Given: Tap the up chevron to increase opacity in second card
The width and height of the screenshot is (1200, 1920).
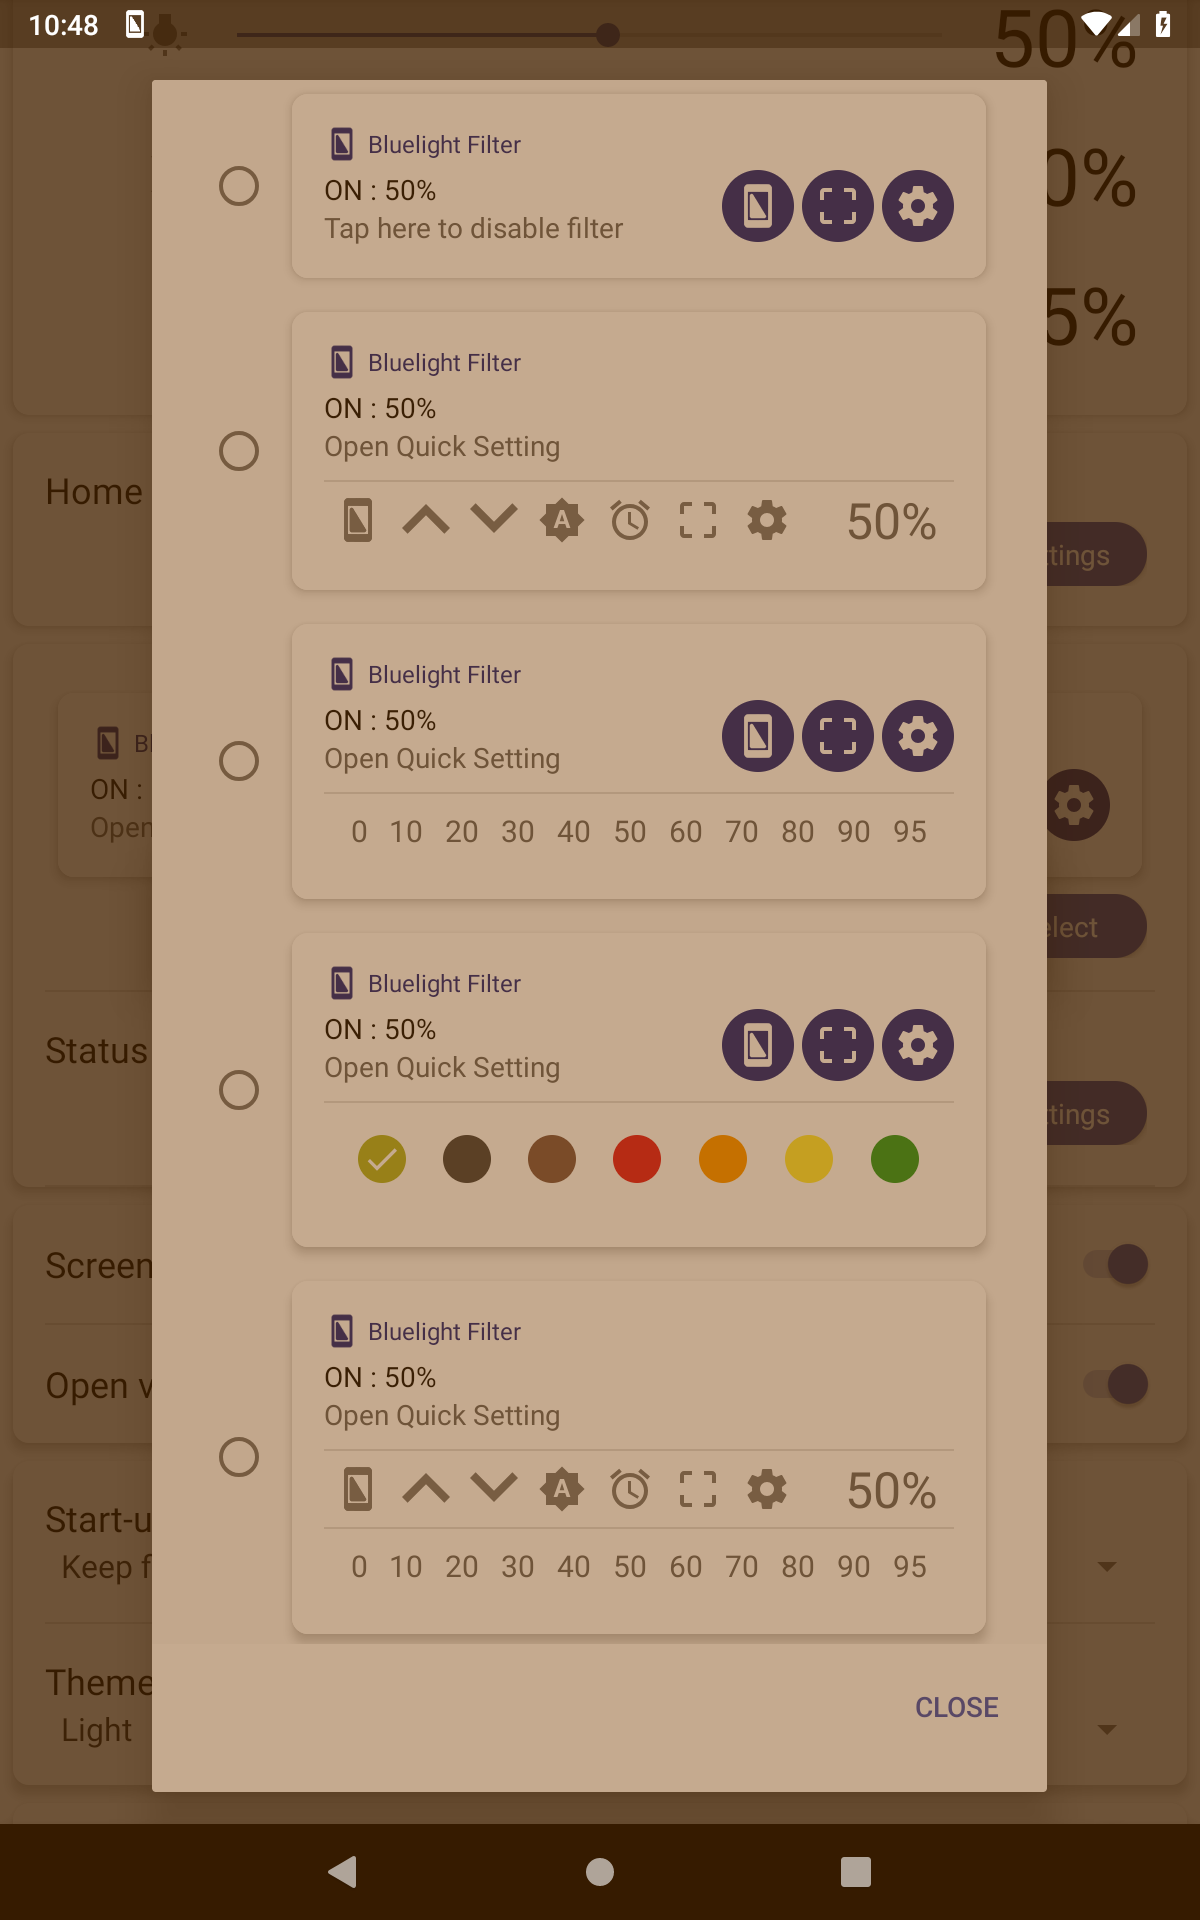Looking at the screenshot, I should tap(426, 520).
